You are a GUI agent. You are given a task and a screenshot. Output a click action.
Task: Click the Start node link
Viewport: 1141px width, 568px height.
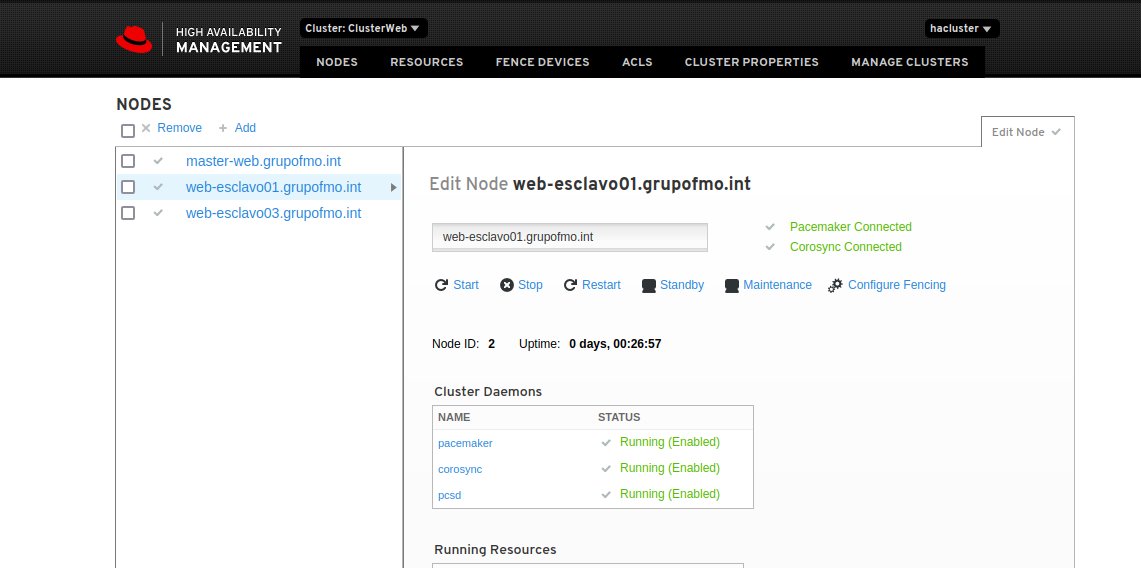tap(466, 285)
